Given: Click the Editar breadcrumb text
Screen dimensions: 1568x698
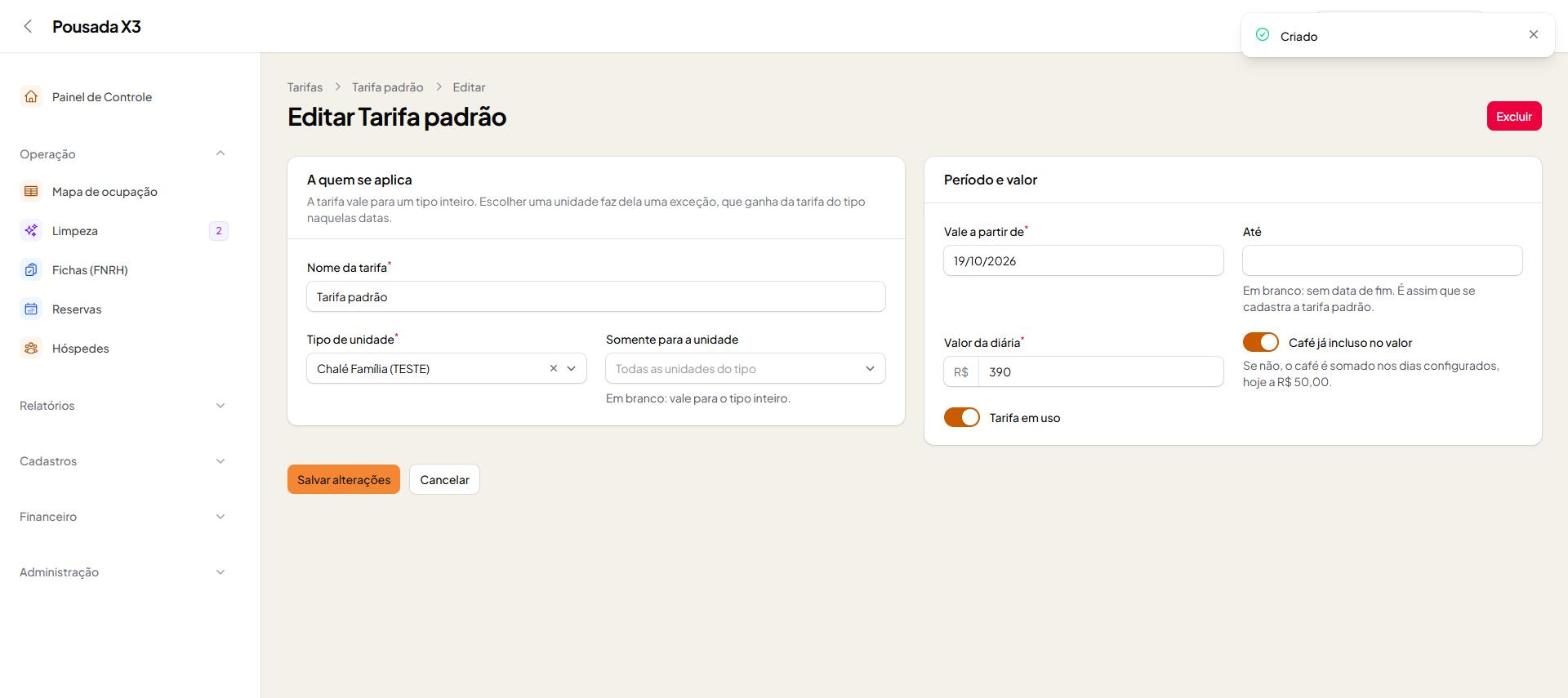Looking at the screenshot, I should coord(469,87).
